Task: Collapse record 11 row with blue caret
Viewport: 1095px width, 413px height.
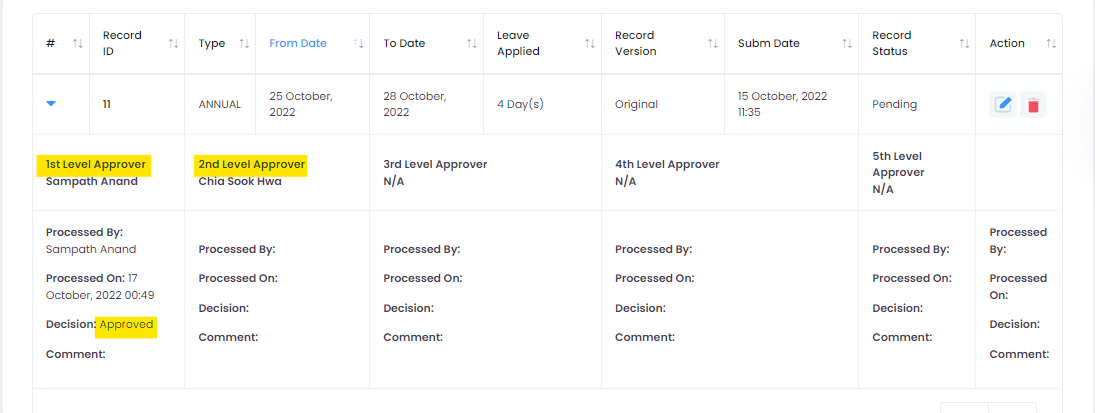Action: pyautogui.click(x=51, y=103)
